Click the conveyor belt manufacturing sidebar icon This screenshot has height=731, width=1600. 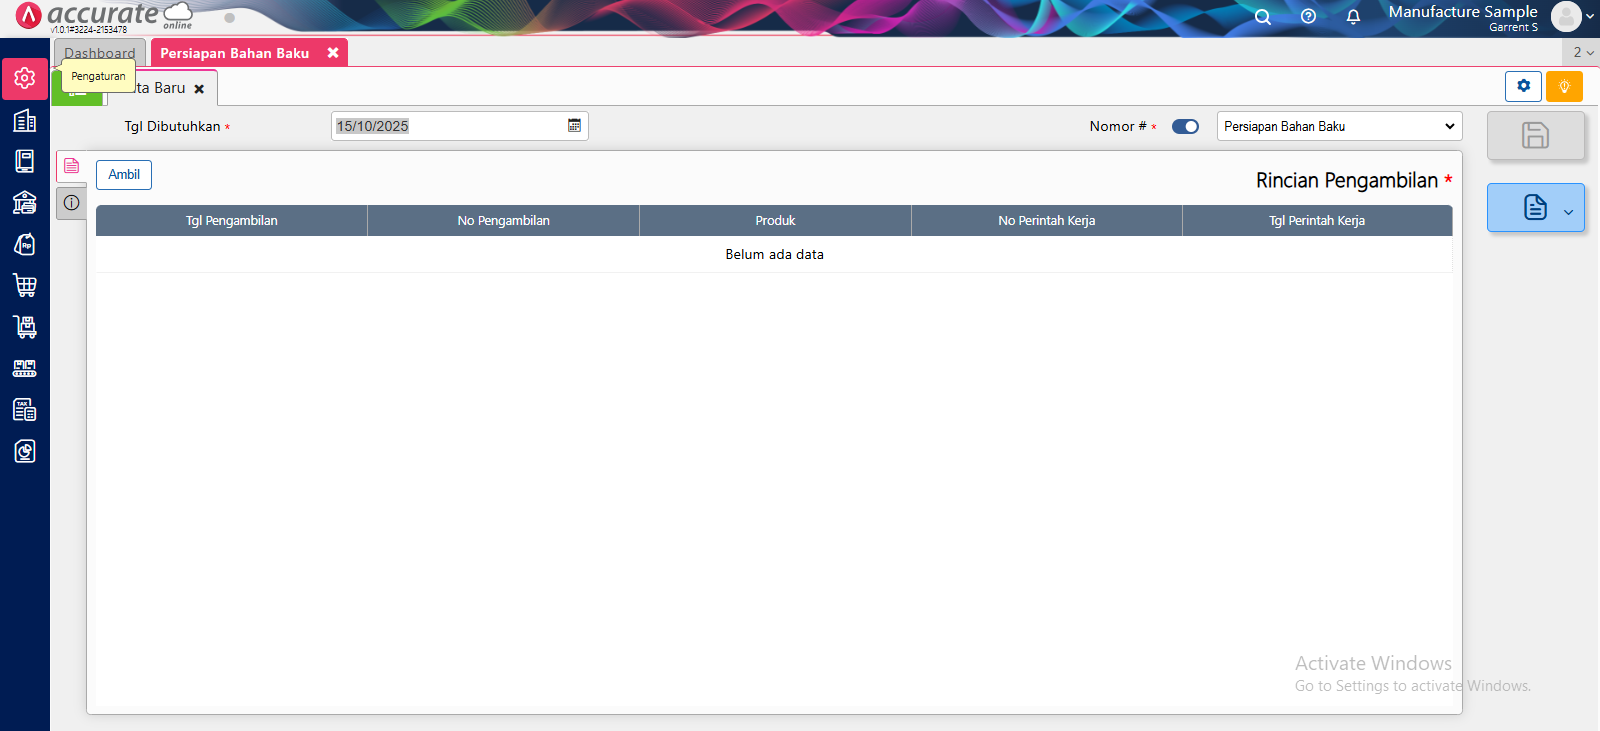pyautogui.click(x=25, y=369)
